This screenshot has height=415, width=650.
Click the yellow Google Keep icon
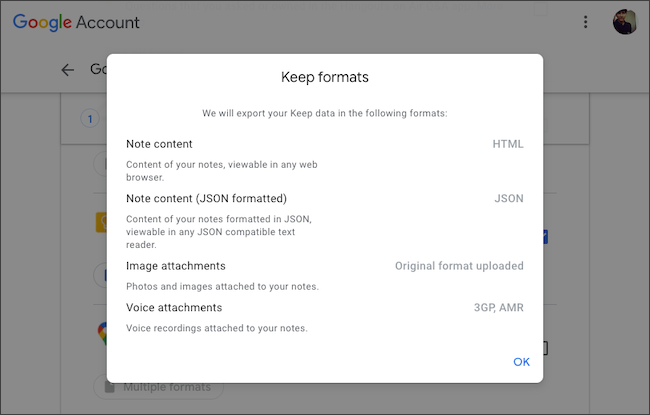pos(101,222)
